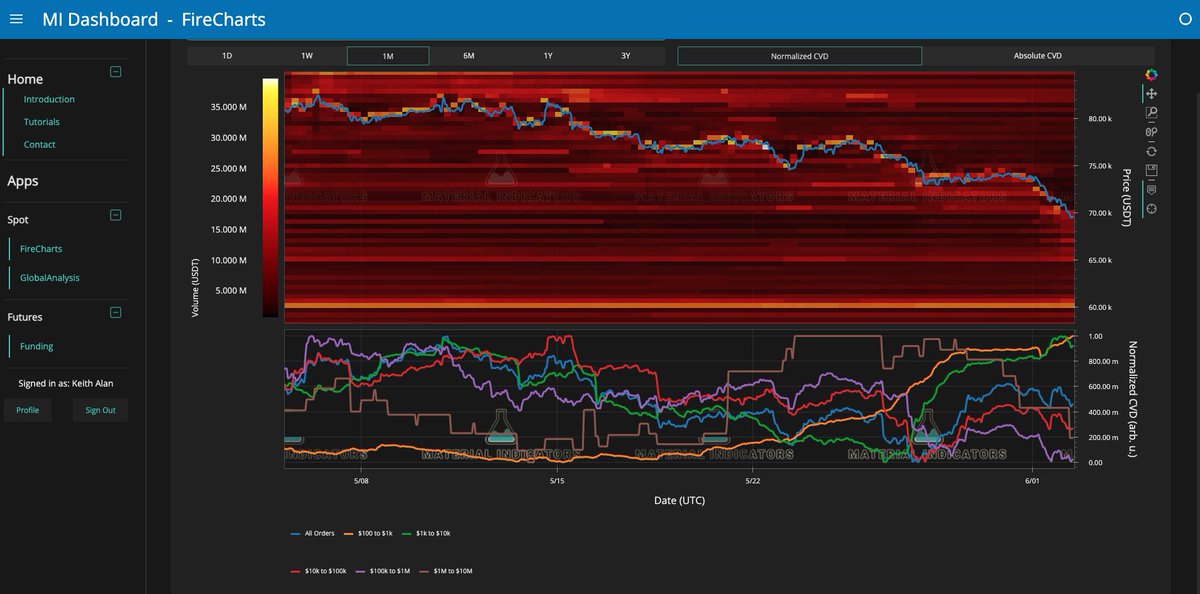Switch to the 3Y timeframe
1200x594 pixels.
click(626, 56)
